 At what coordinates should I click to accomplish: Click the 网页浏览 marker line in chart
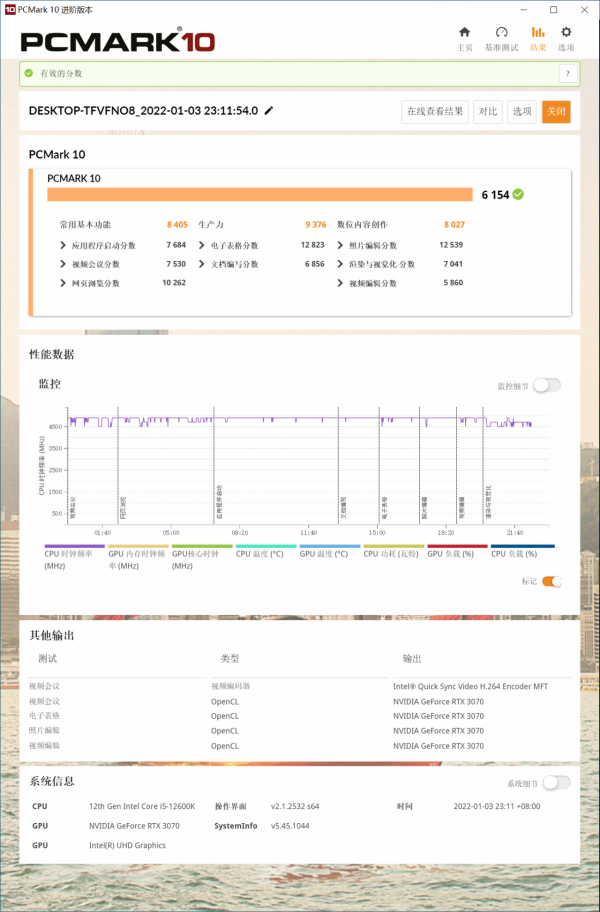[118, 465]
